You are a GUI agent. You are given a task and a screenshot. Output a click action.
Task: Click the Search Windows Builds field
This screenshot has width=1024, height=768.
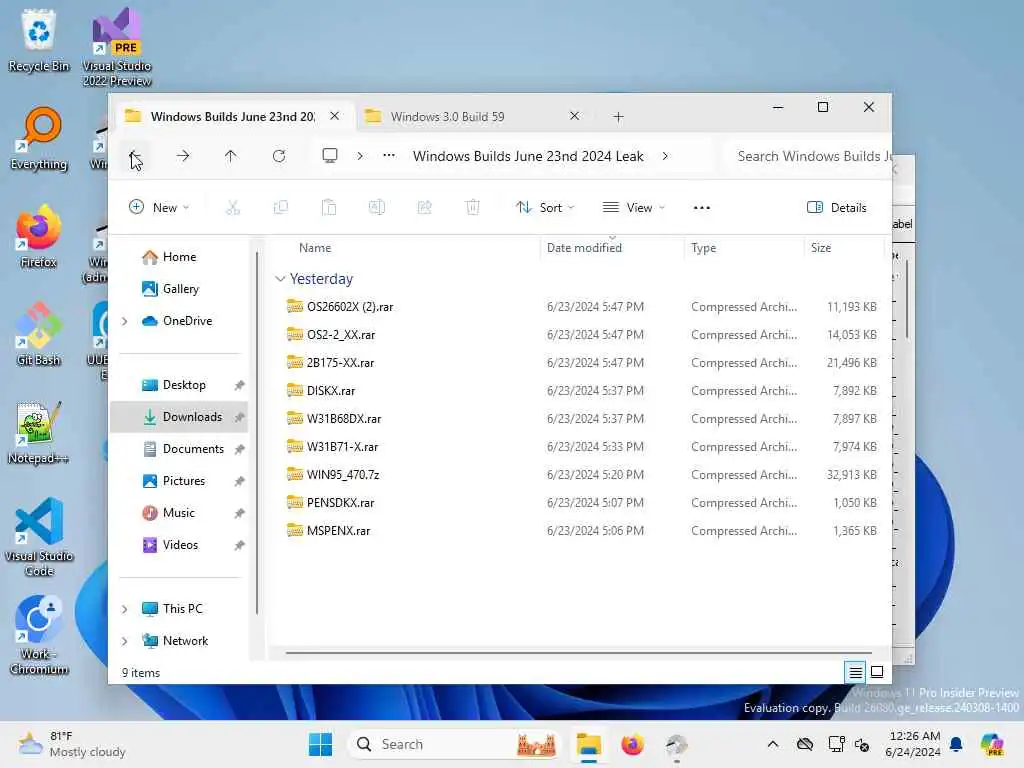(808, 156)
